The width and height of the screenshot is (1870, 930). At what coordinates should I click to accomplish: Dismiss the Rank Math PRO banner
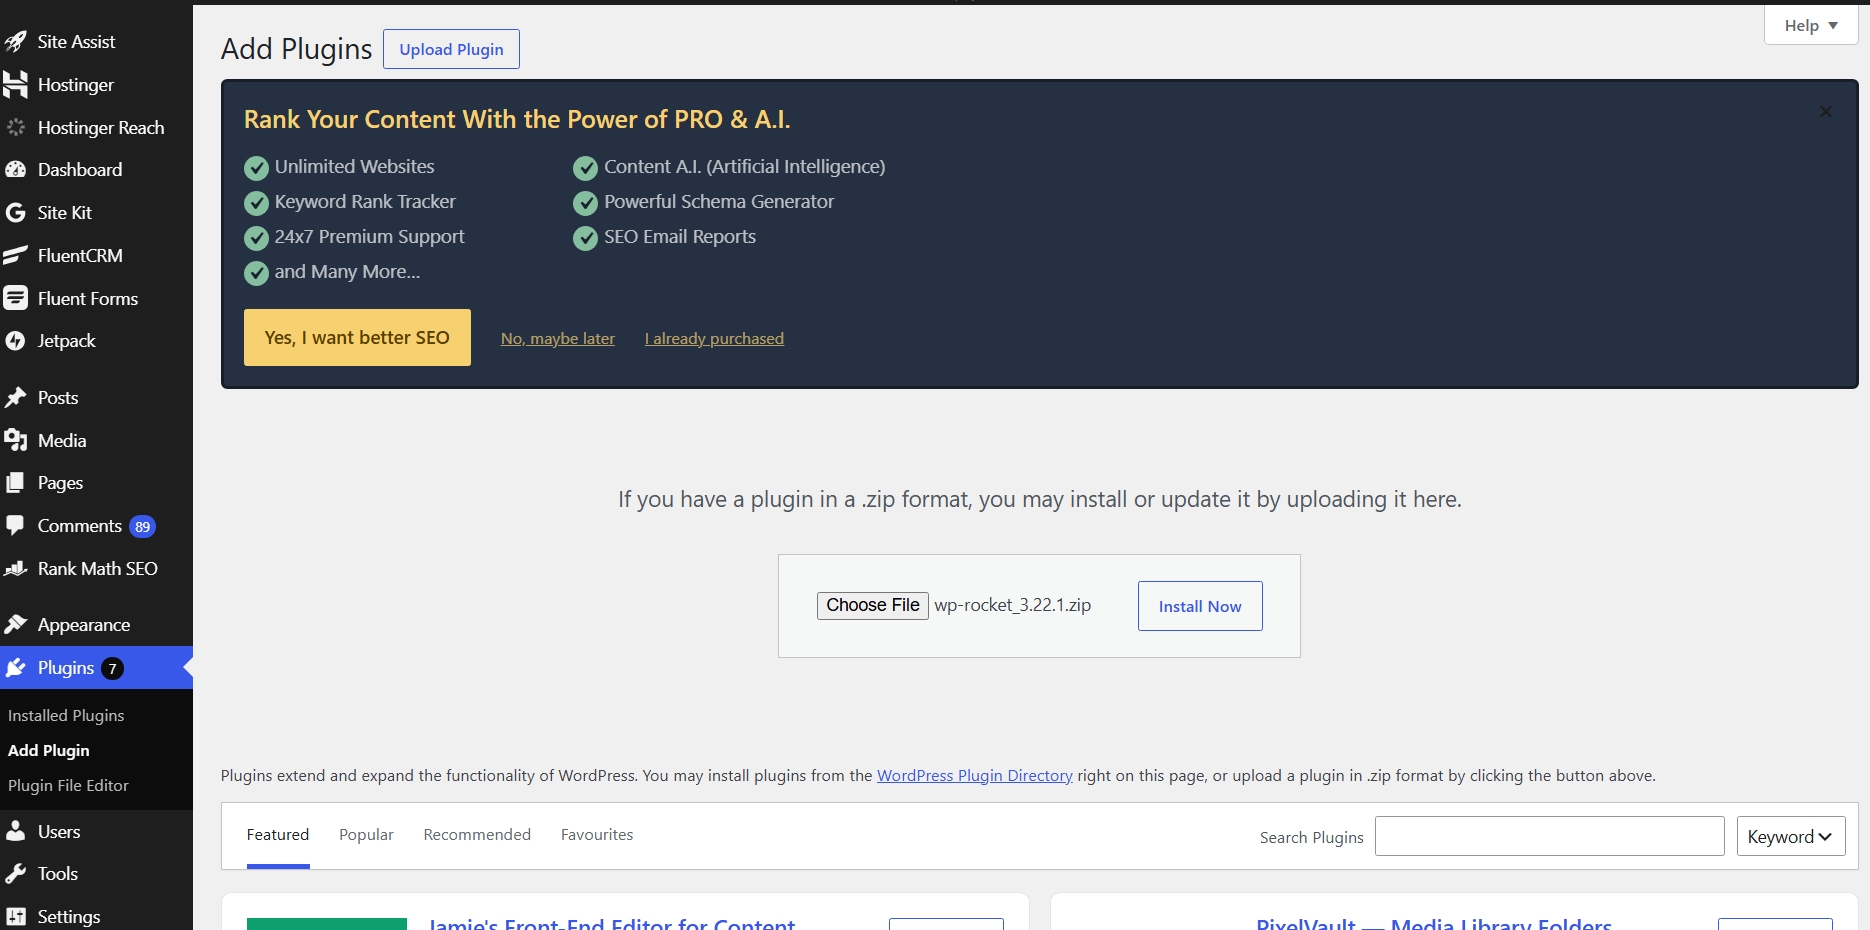pos(1825,112)
